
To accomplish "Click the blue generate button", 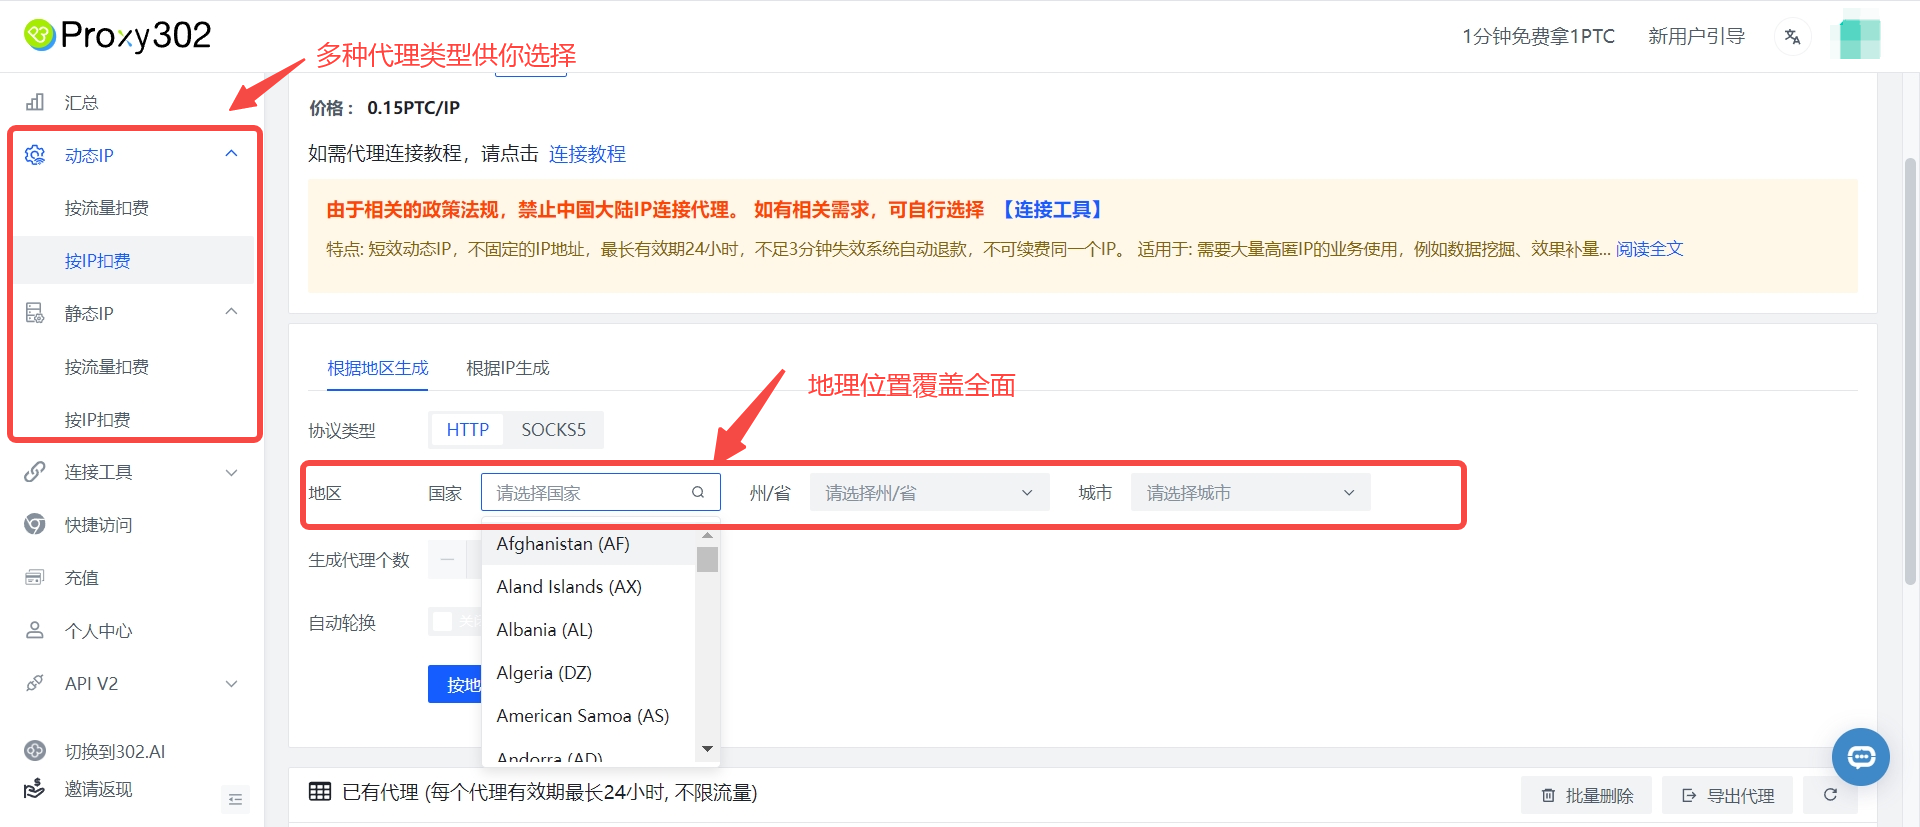I will tap(456, 684).
